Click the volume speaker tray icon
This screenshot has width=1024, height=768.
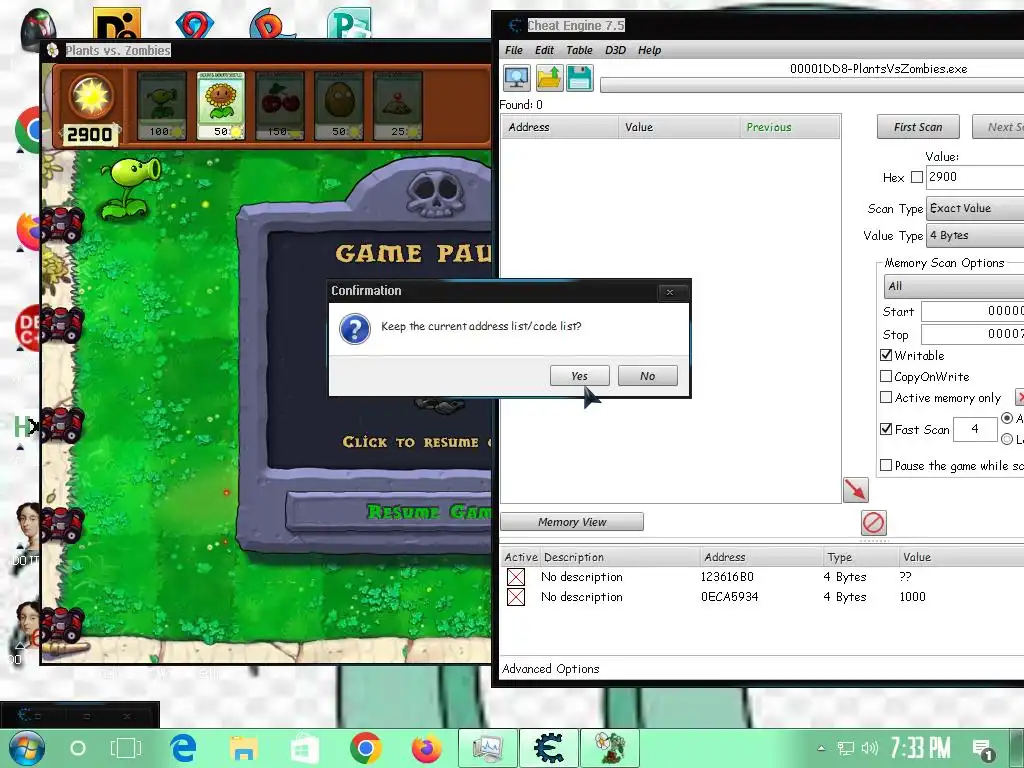[x=870, y=748]
